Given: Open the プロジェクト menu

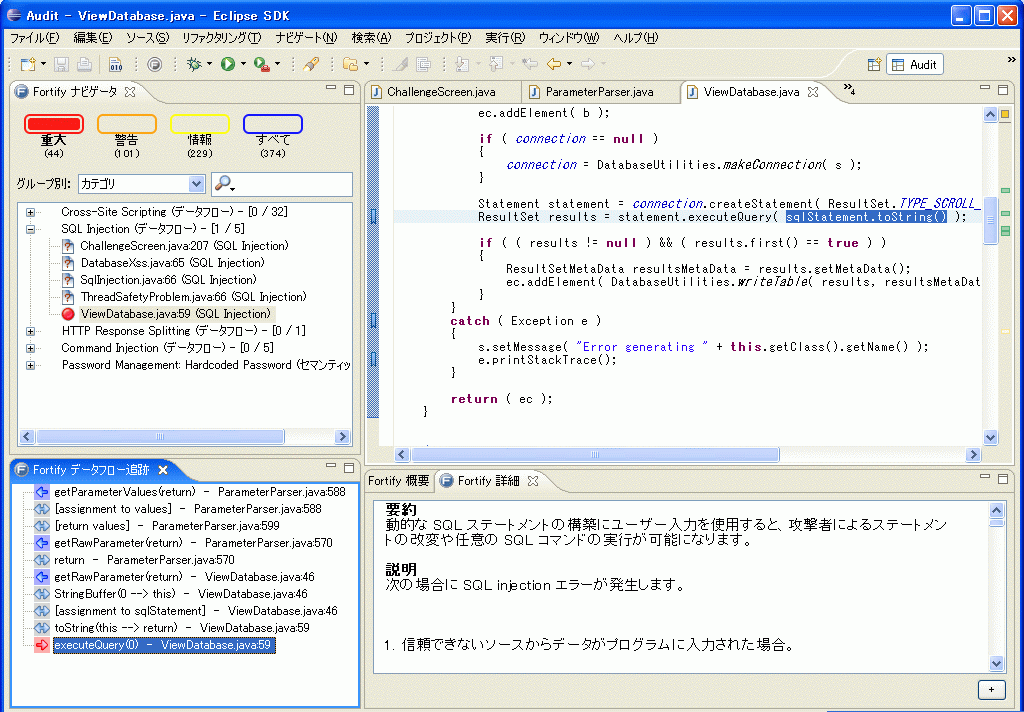Looking at the screenshot, I should tap(438, 38).
